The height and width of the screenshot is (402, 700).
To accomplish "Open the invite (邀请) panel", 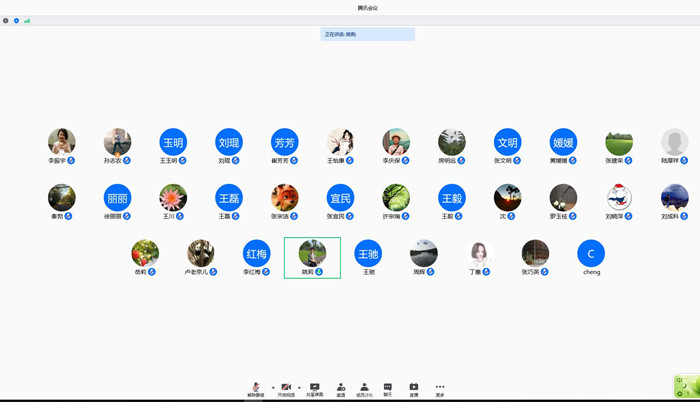I will pyautogui.click(x=341, y=388).
